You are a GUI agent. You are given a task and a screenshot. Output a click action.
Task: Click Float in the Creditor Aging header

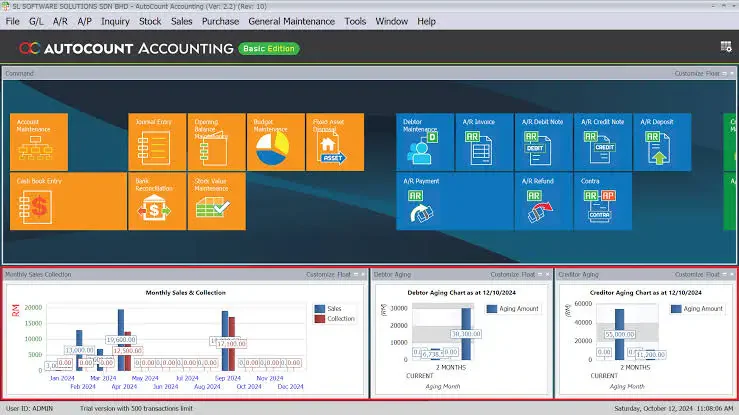713,274
